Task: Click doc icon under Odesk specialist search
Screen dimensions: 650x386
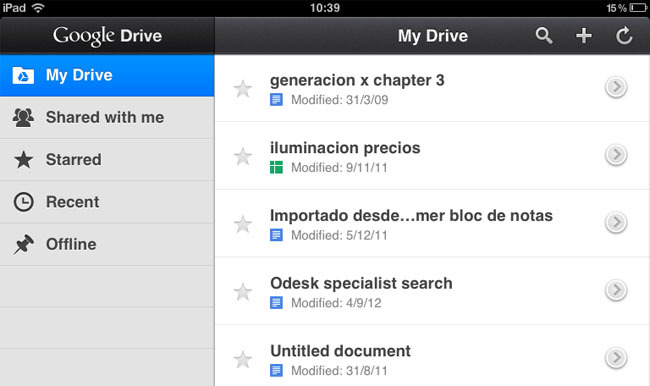Action: [276, 303]
